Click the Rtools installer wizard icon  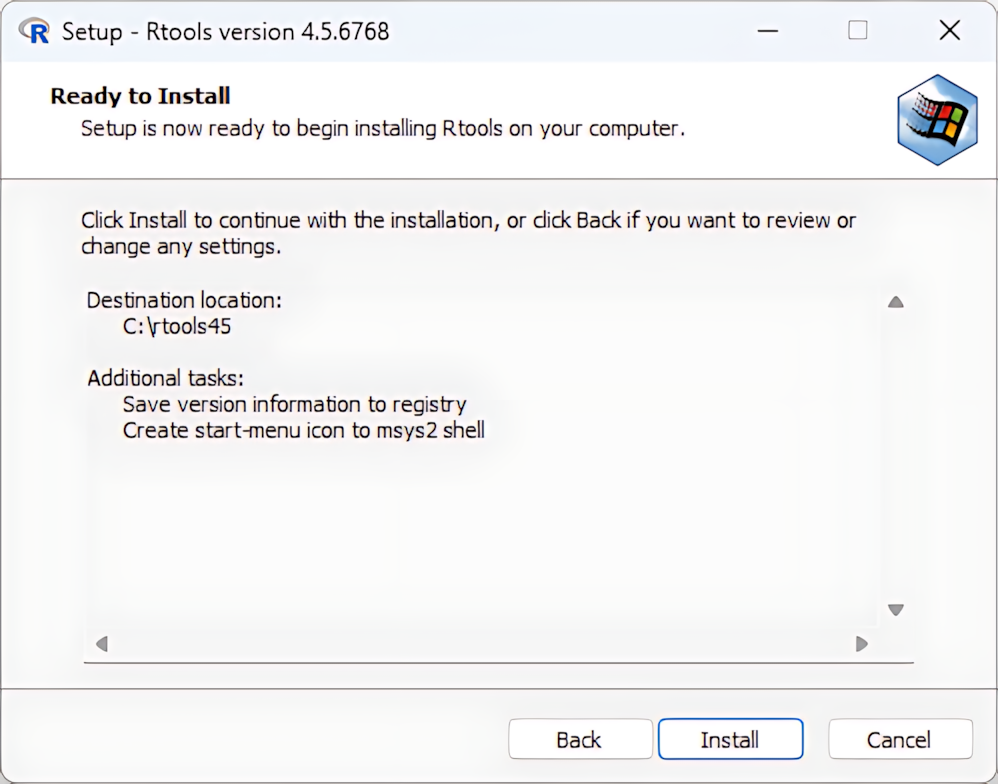click(x=937, y=120)
